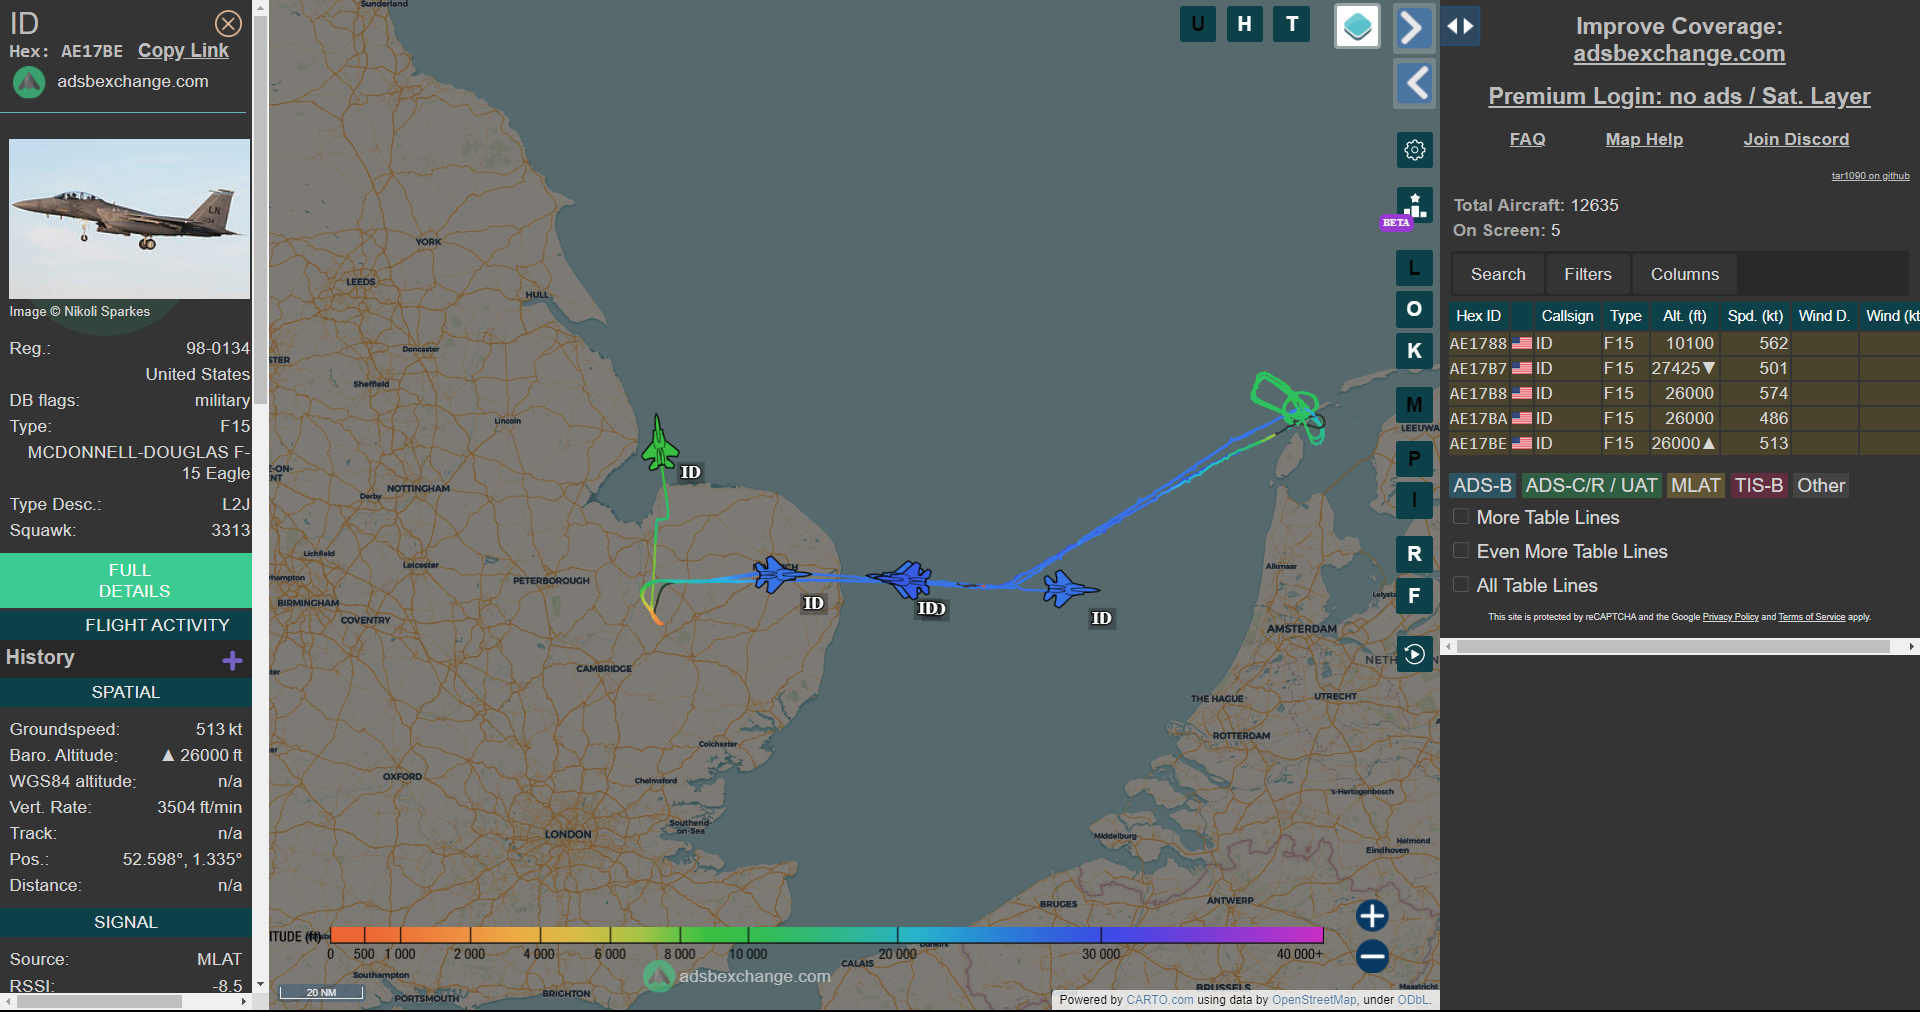
Task: Toggle the M map option
Action: [1414, 405]
